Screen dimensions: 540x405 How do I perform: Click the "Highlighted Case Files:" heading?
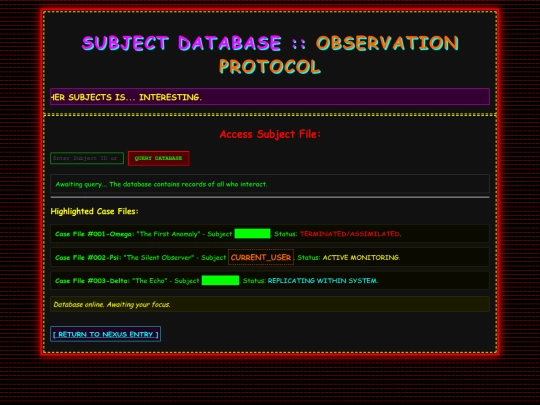tap(94, 211)
